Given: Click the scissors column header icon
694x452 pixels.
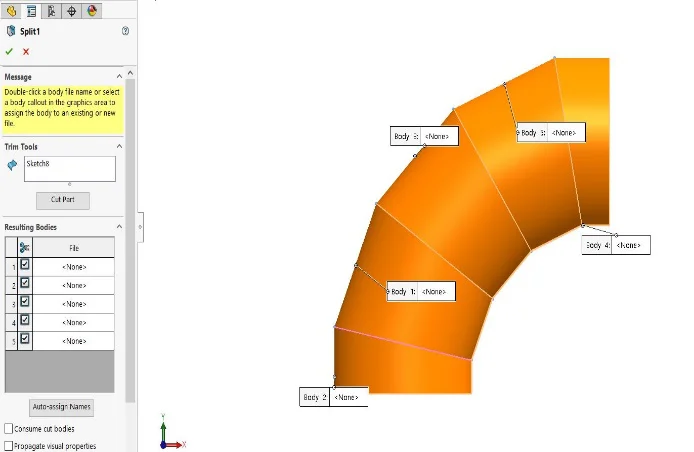Looking at the screenshot, I should click(25, 247).
